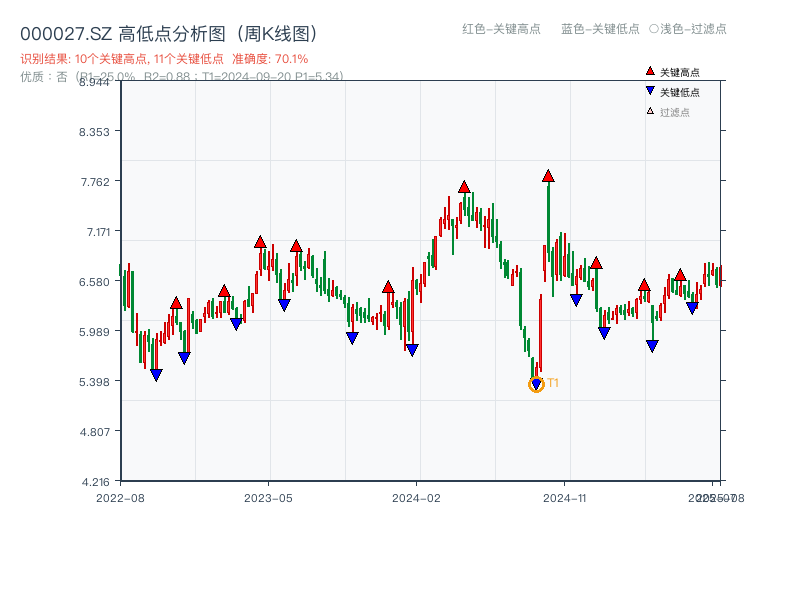Click the gray 优质：否 parameter line
800x600 pixels.
182,77
